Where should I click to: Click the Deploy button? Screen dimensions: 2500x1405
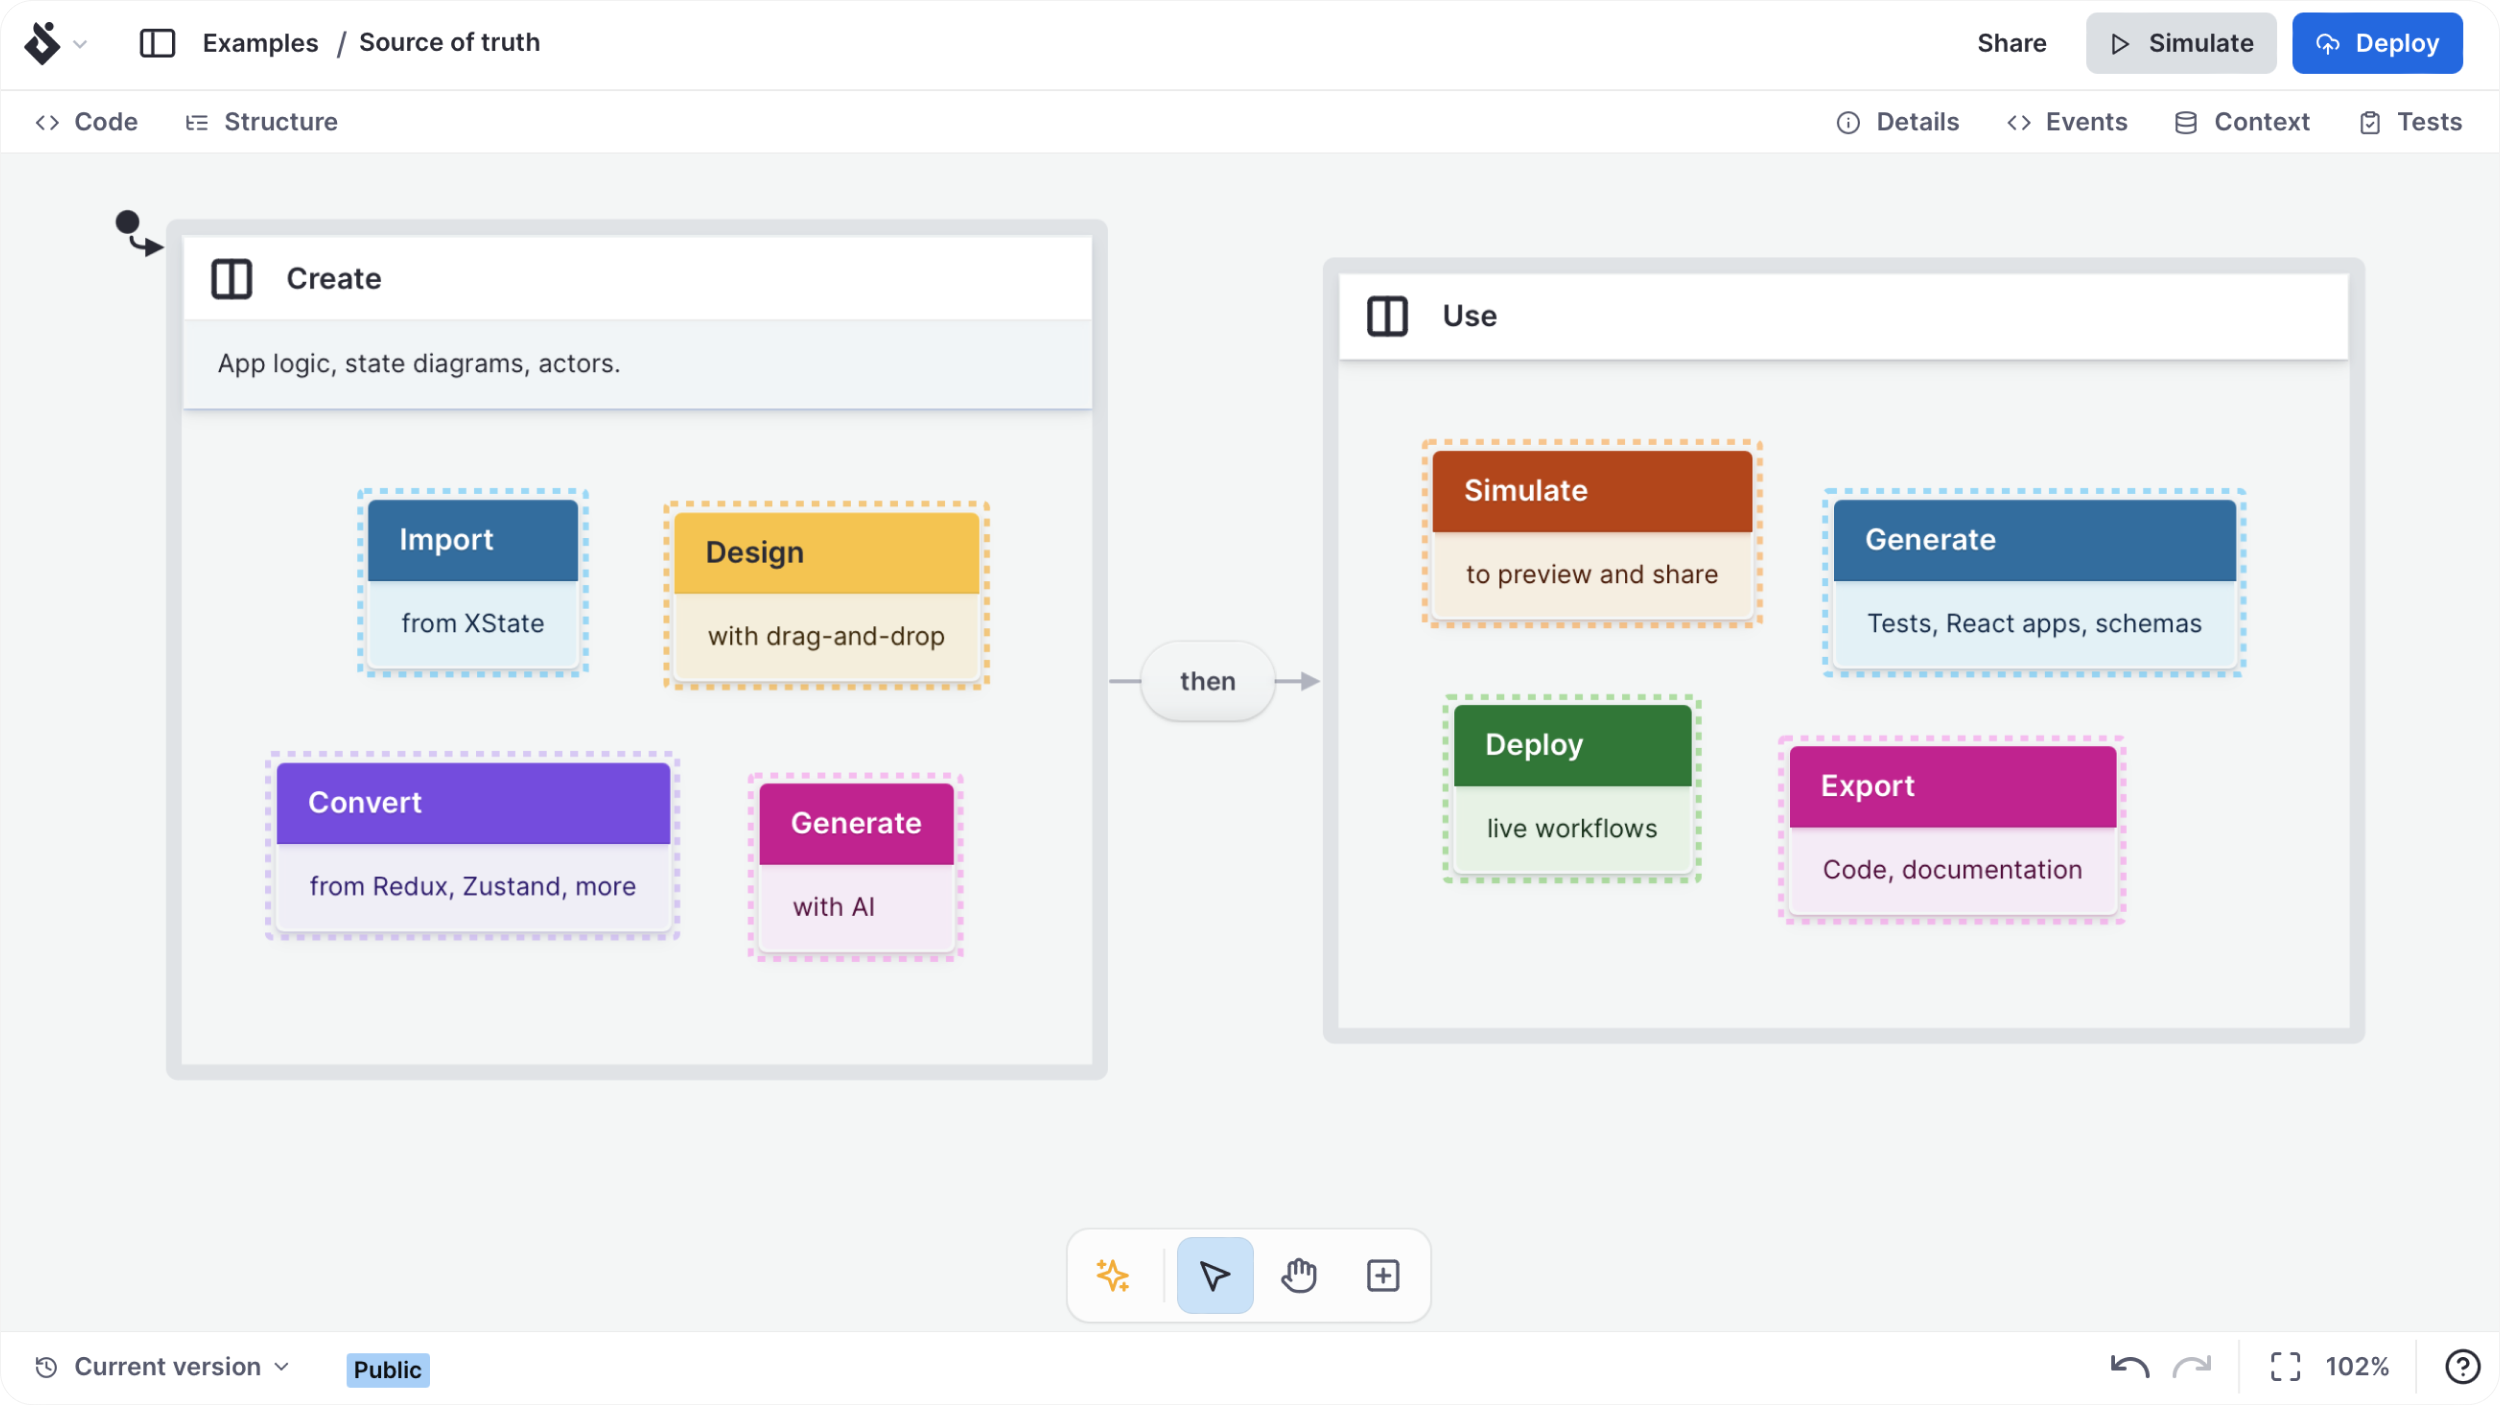(2377, 43)
